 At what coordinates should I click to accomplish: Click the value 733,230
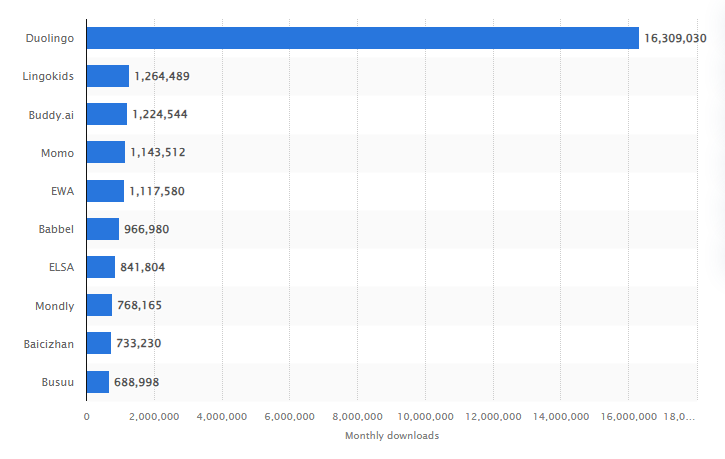pyautogui.click(x=139, y=343)
